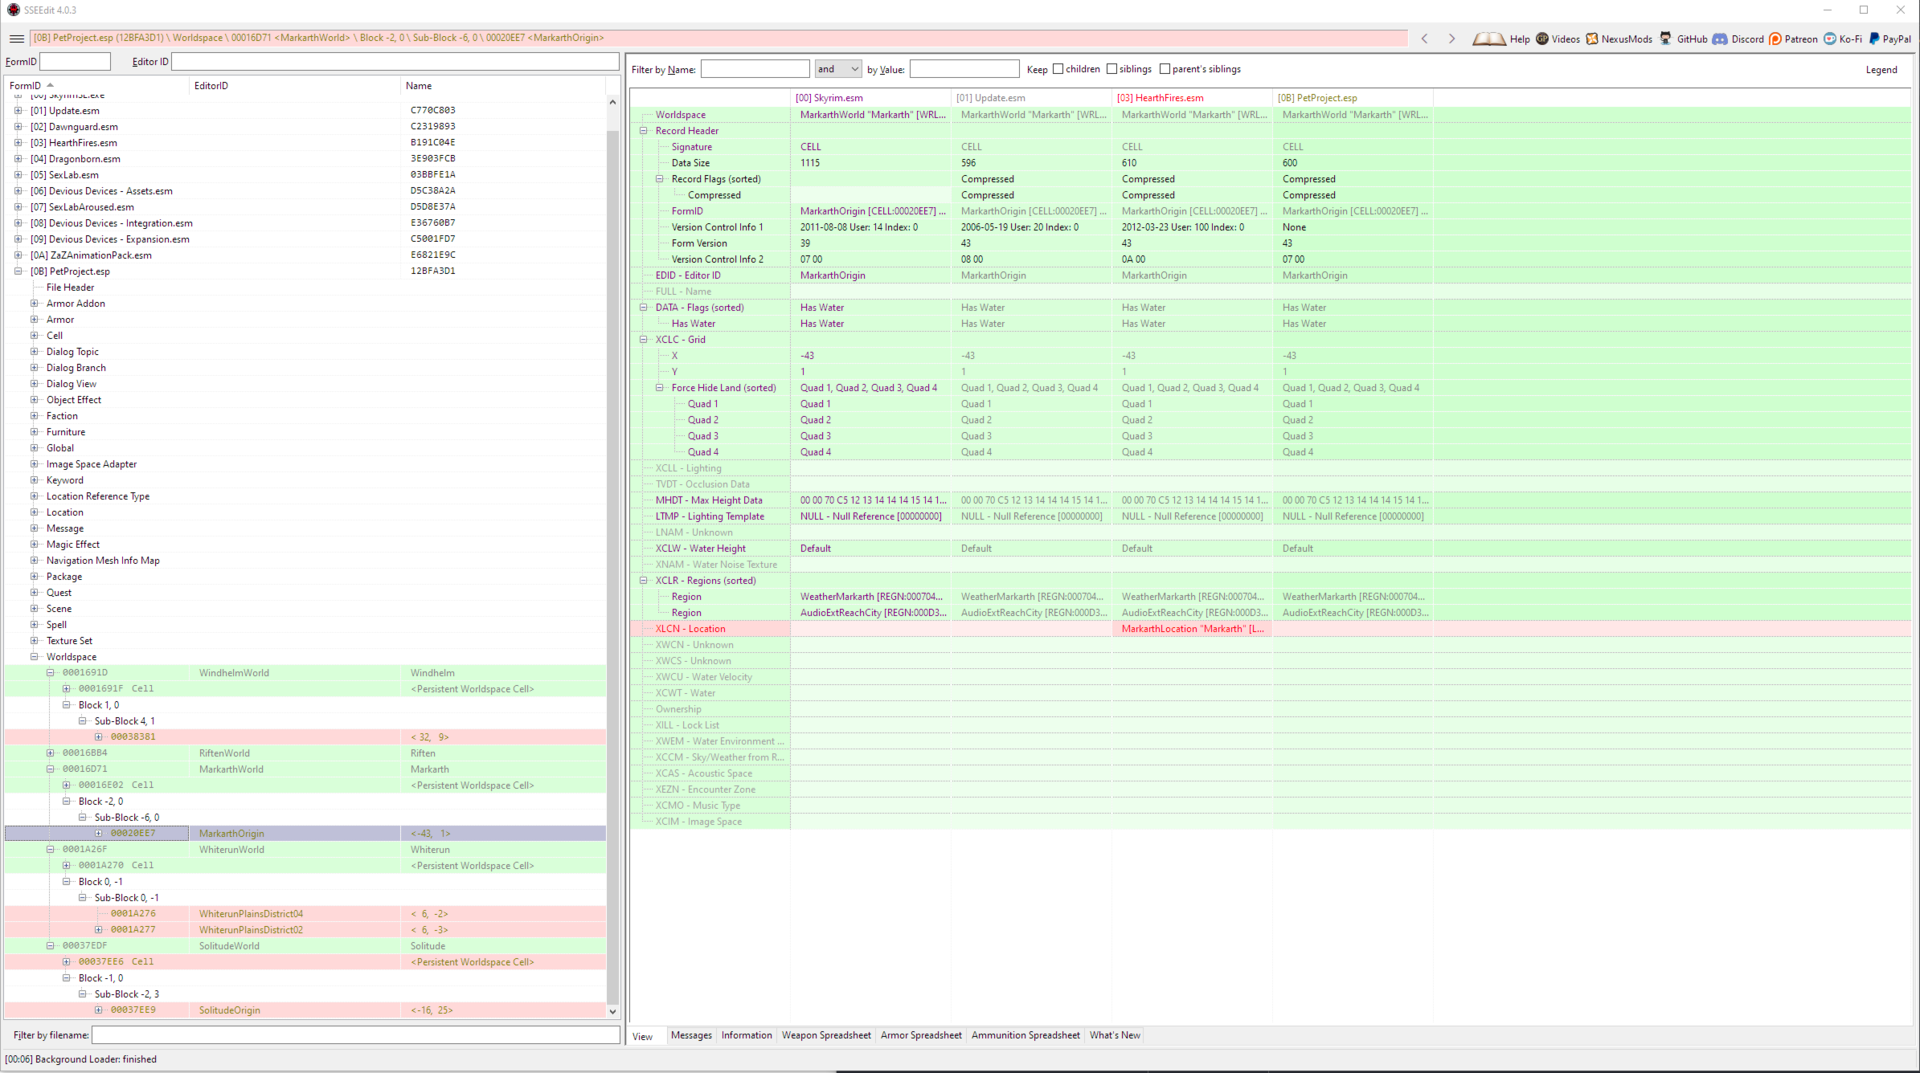Screen dimensions: 1920x1073
Task: Click the Legend button
Action: (x=1881, y=70)
